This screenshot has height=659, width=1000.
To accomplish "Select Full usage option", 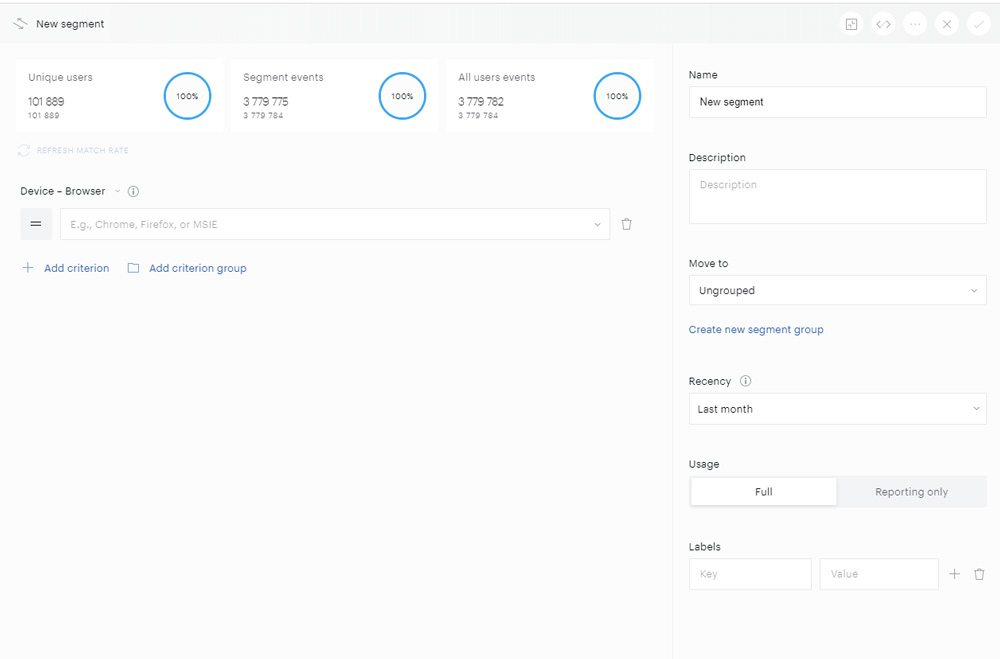I will [x=763, y=492].
